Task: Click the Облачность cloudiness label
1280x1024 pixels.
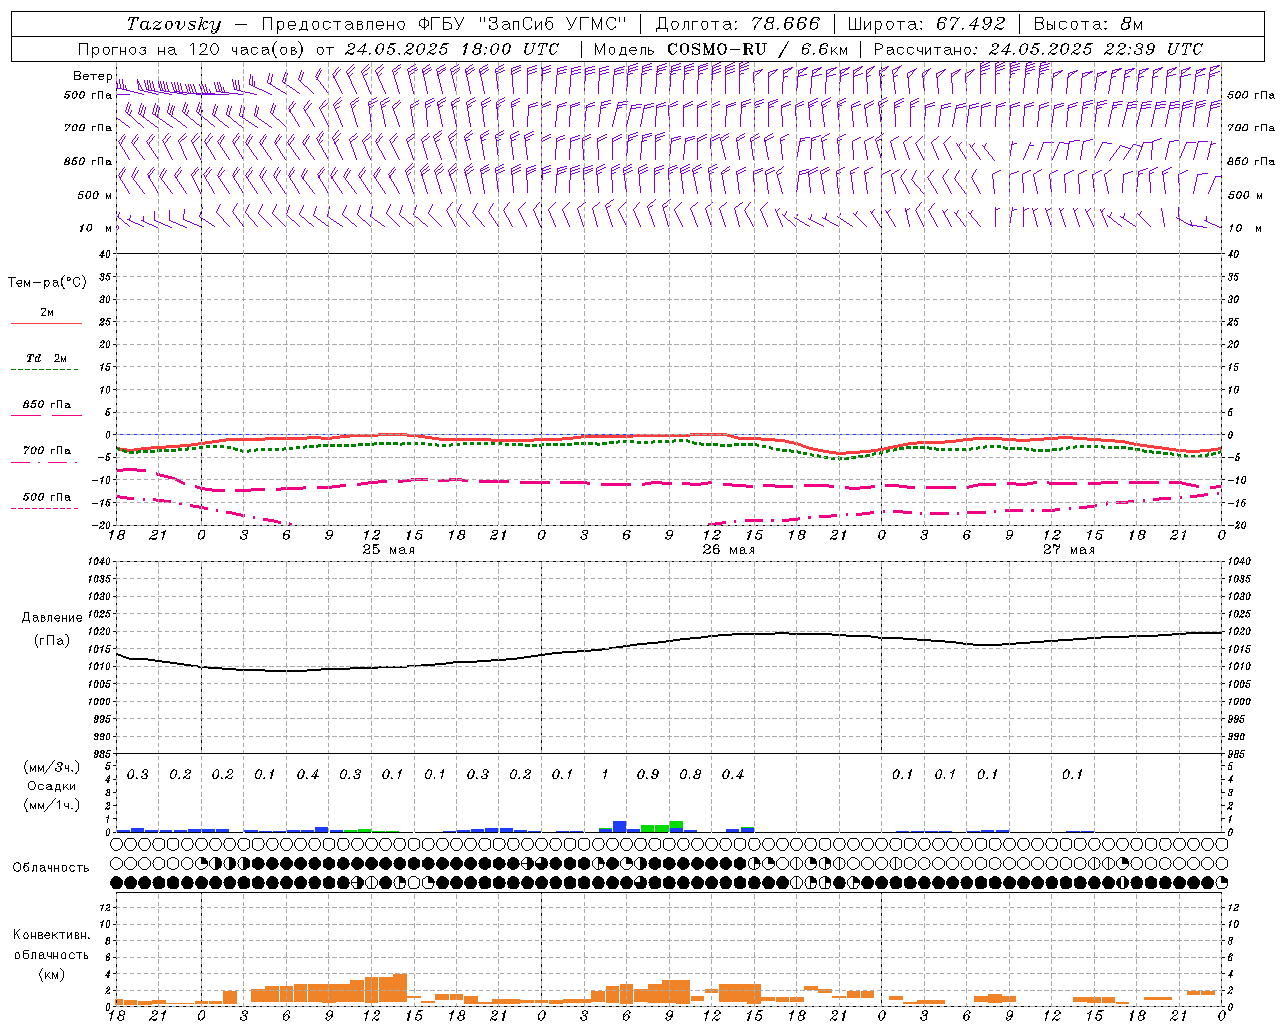Action: pos(51,867)
